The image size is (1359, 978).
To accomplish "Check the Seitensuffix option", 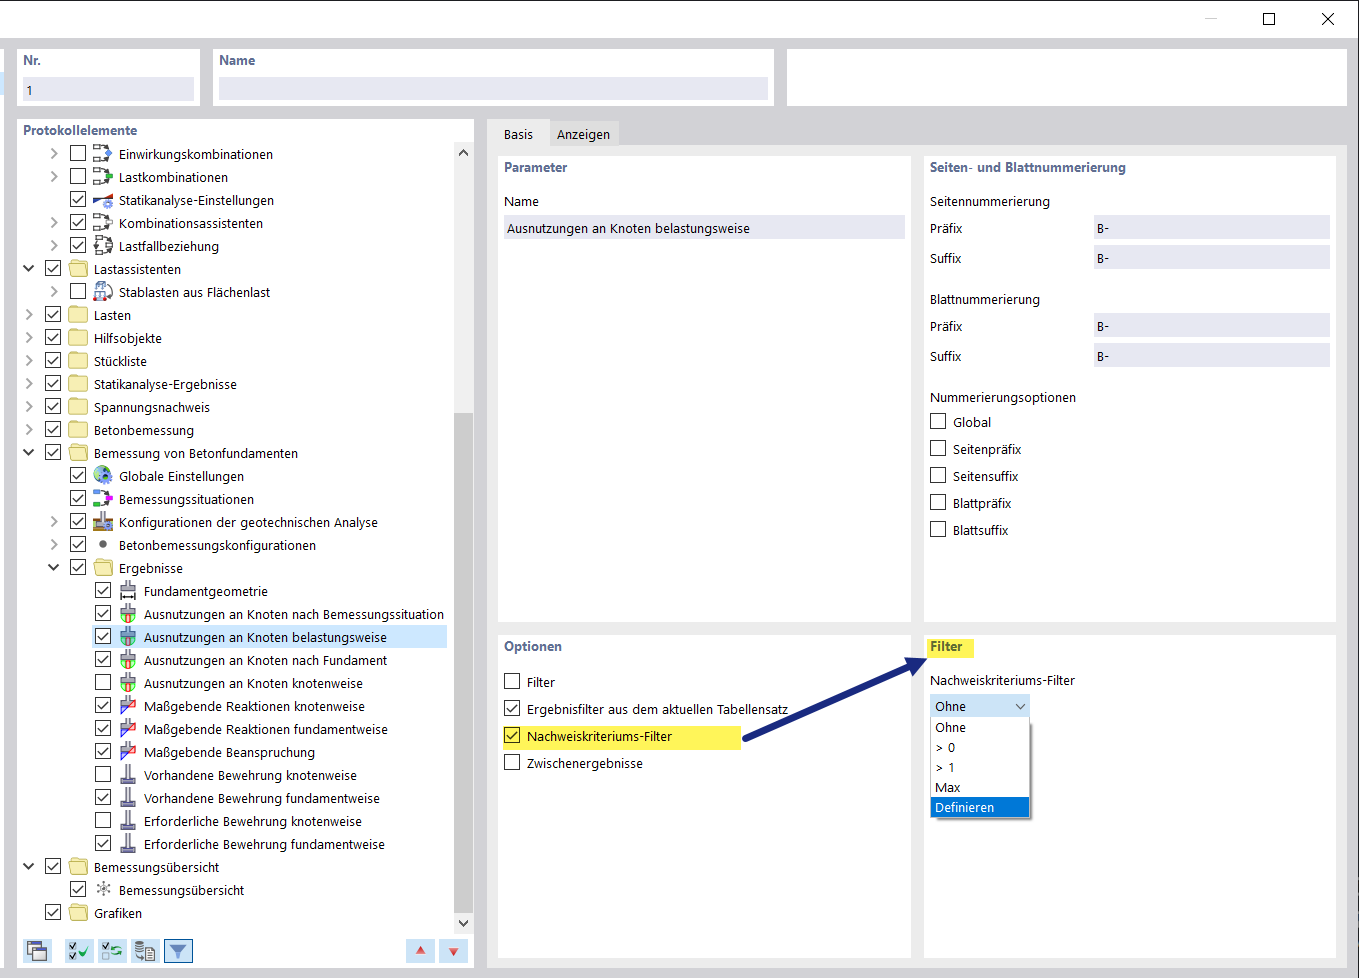I will pyautogui.click(x=938, y=476).
